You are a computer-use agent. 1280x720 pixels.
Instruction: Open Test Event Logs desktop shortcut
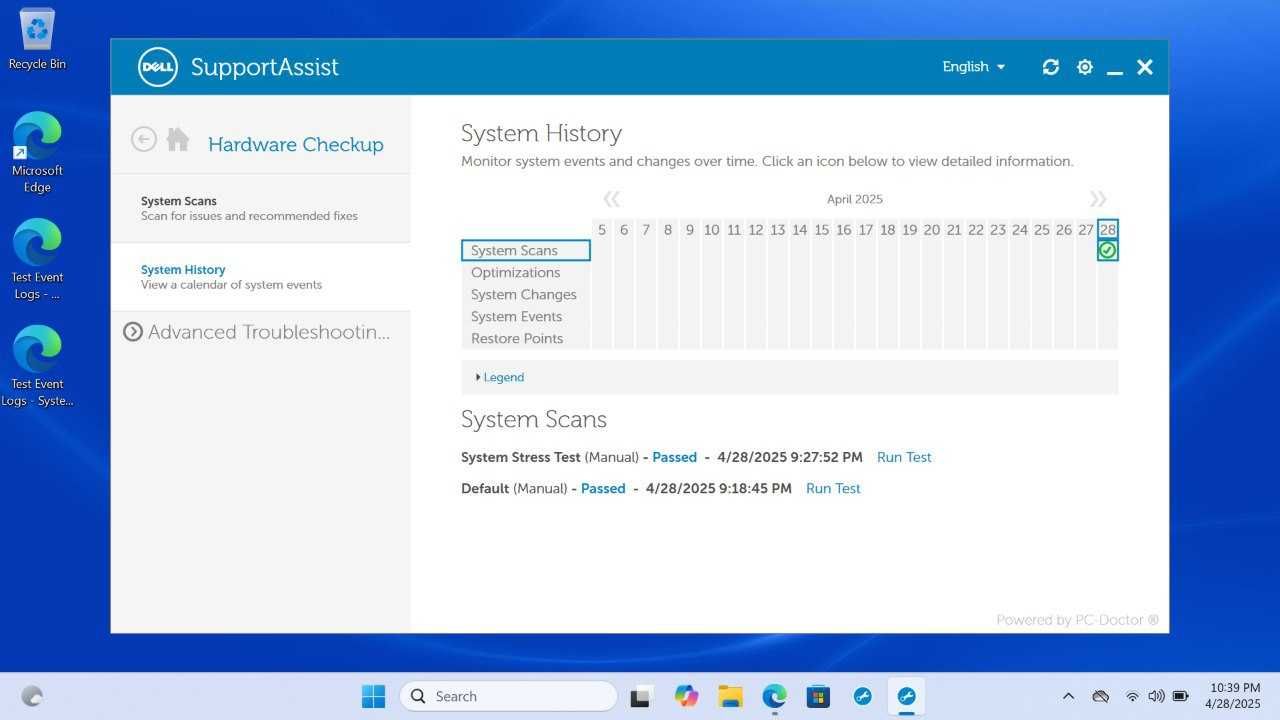tap(37, 259)
